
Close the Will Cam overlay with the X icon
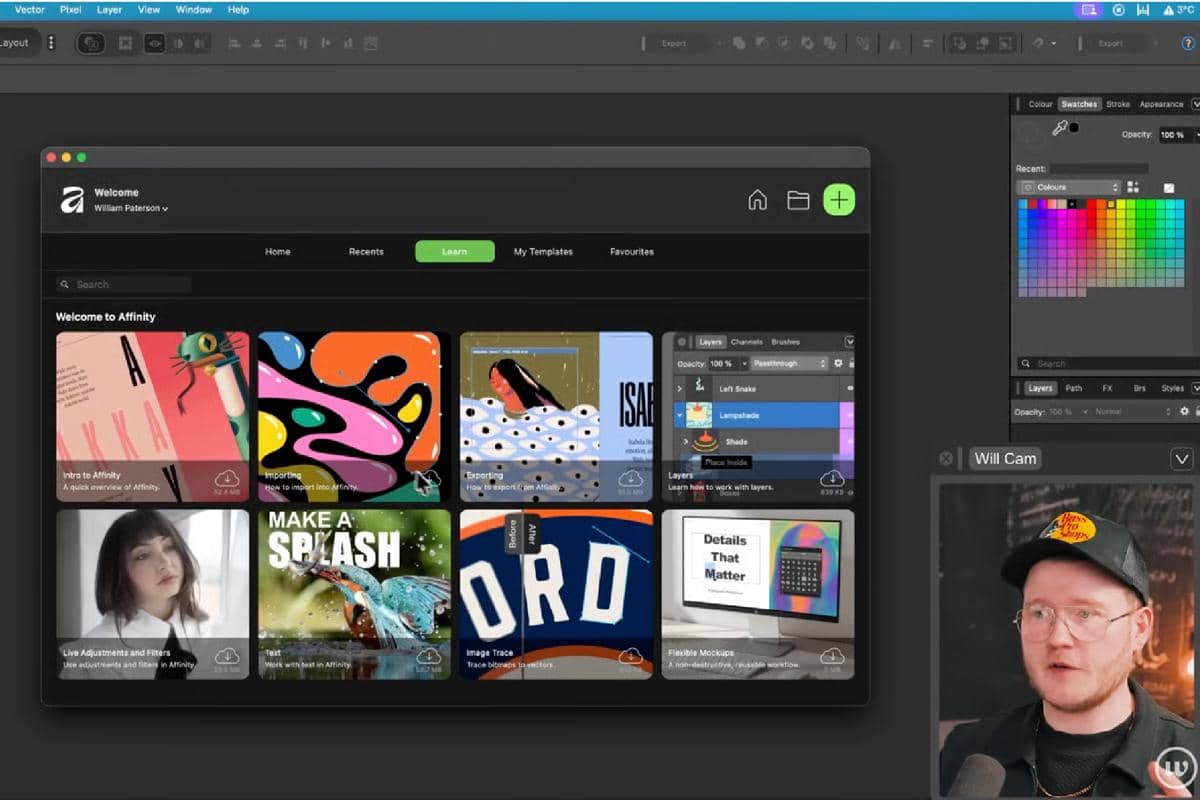[x=946, y=458]
